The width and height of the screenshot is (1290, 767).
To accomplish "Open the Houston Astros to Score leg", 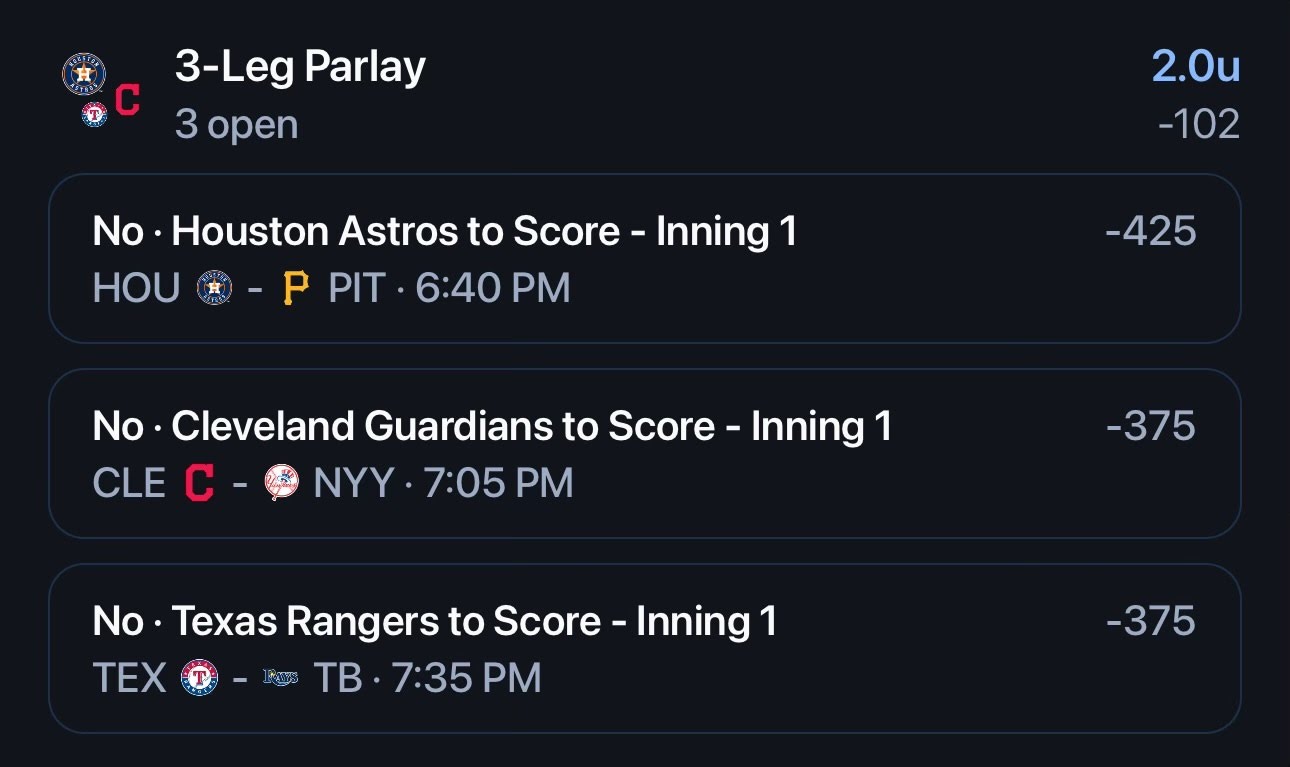I will [645, 259].
